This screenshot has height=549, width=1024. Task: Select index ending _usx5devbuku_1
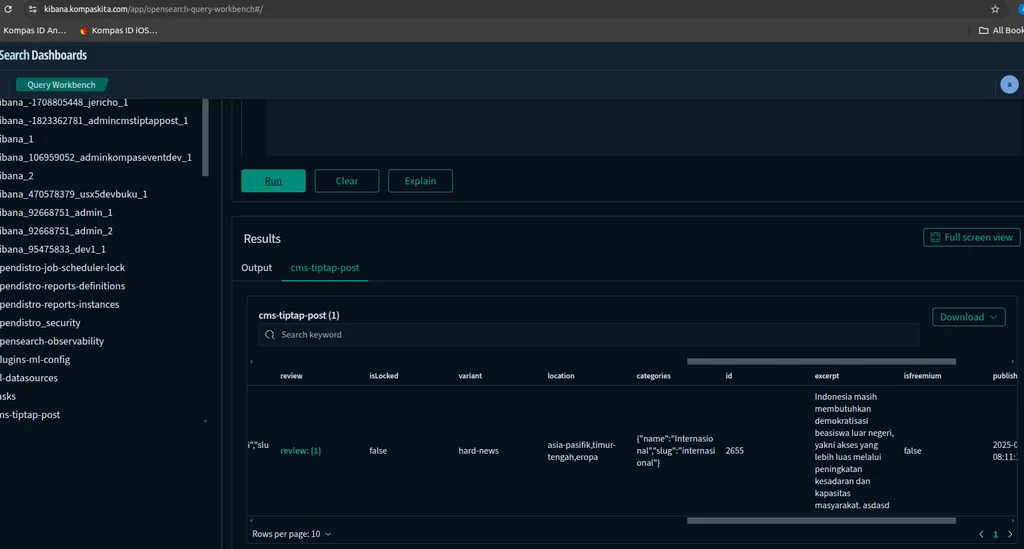point(74,194)
